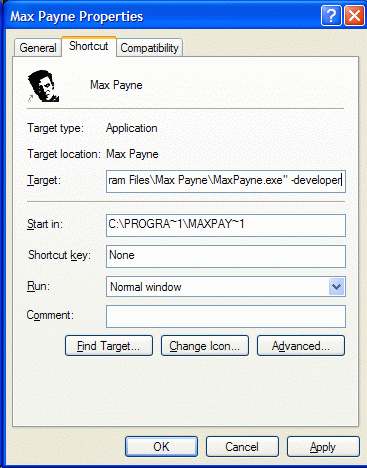Click the question mark help button
This screenshot has height=468, width=367.
331,16
